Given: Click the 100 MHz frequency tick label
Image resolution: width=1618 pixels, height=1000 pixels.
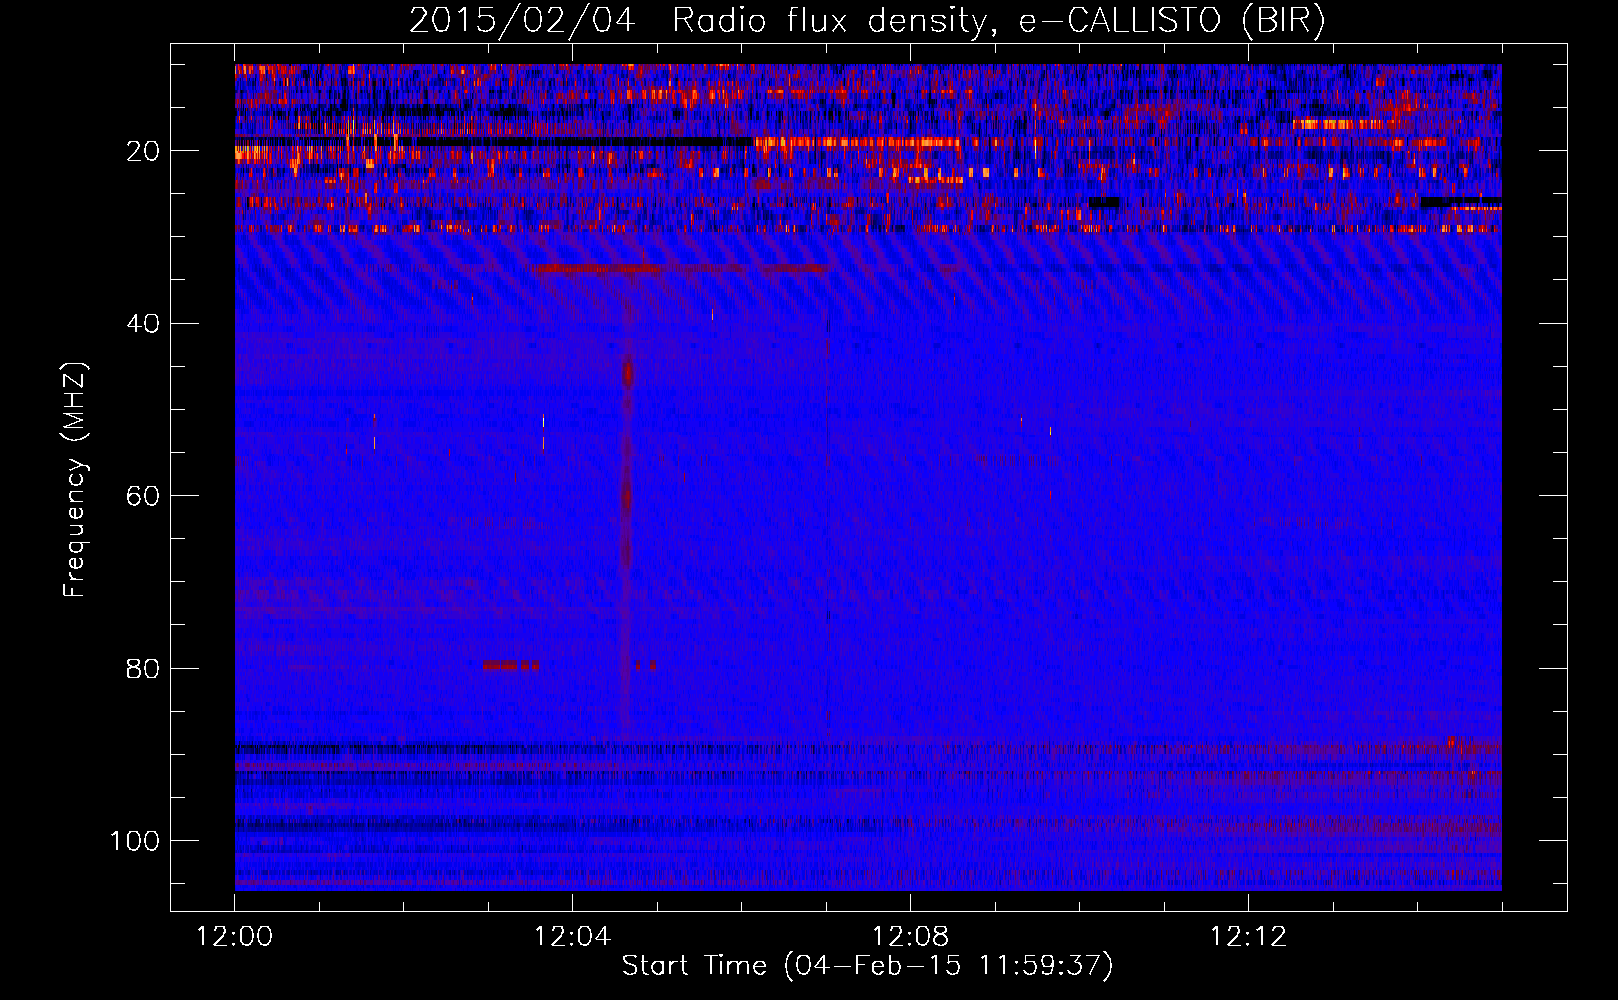Looking at the screenshot, I should pyautogui.click(x=135, y=841).
